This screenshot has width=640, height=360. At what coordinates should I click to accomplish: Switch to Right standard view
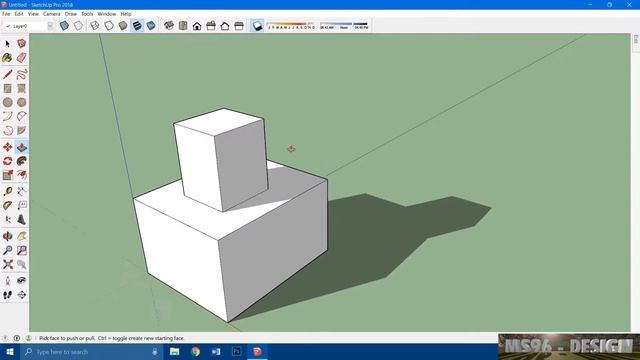(211, 26)
